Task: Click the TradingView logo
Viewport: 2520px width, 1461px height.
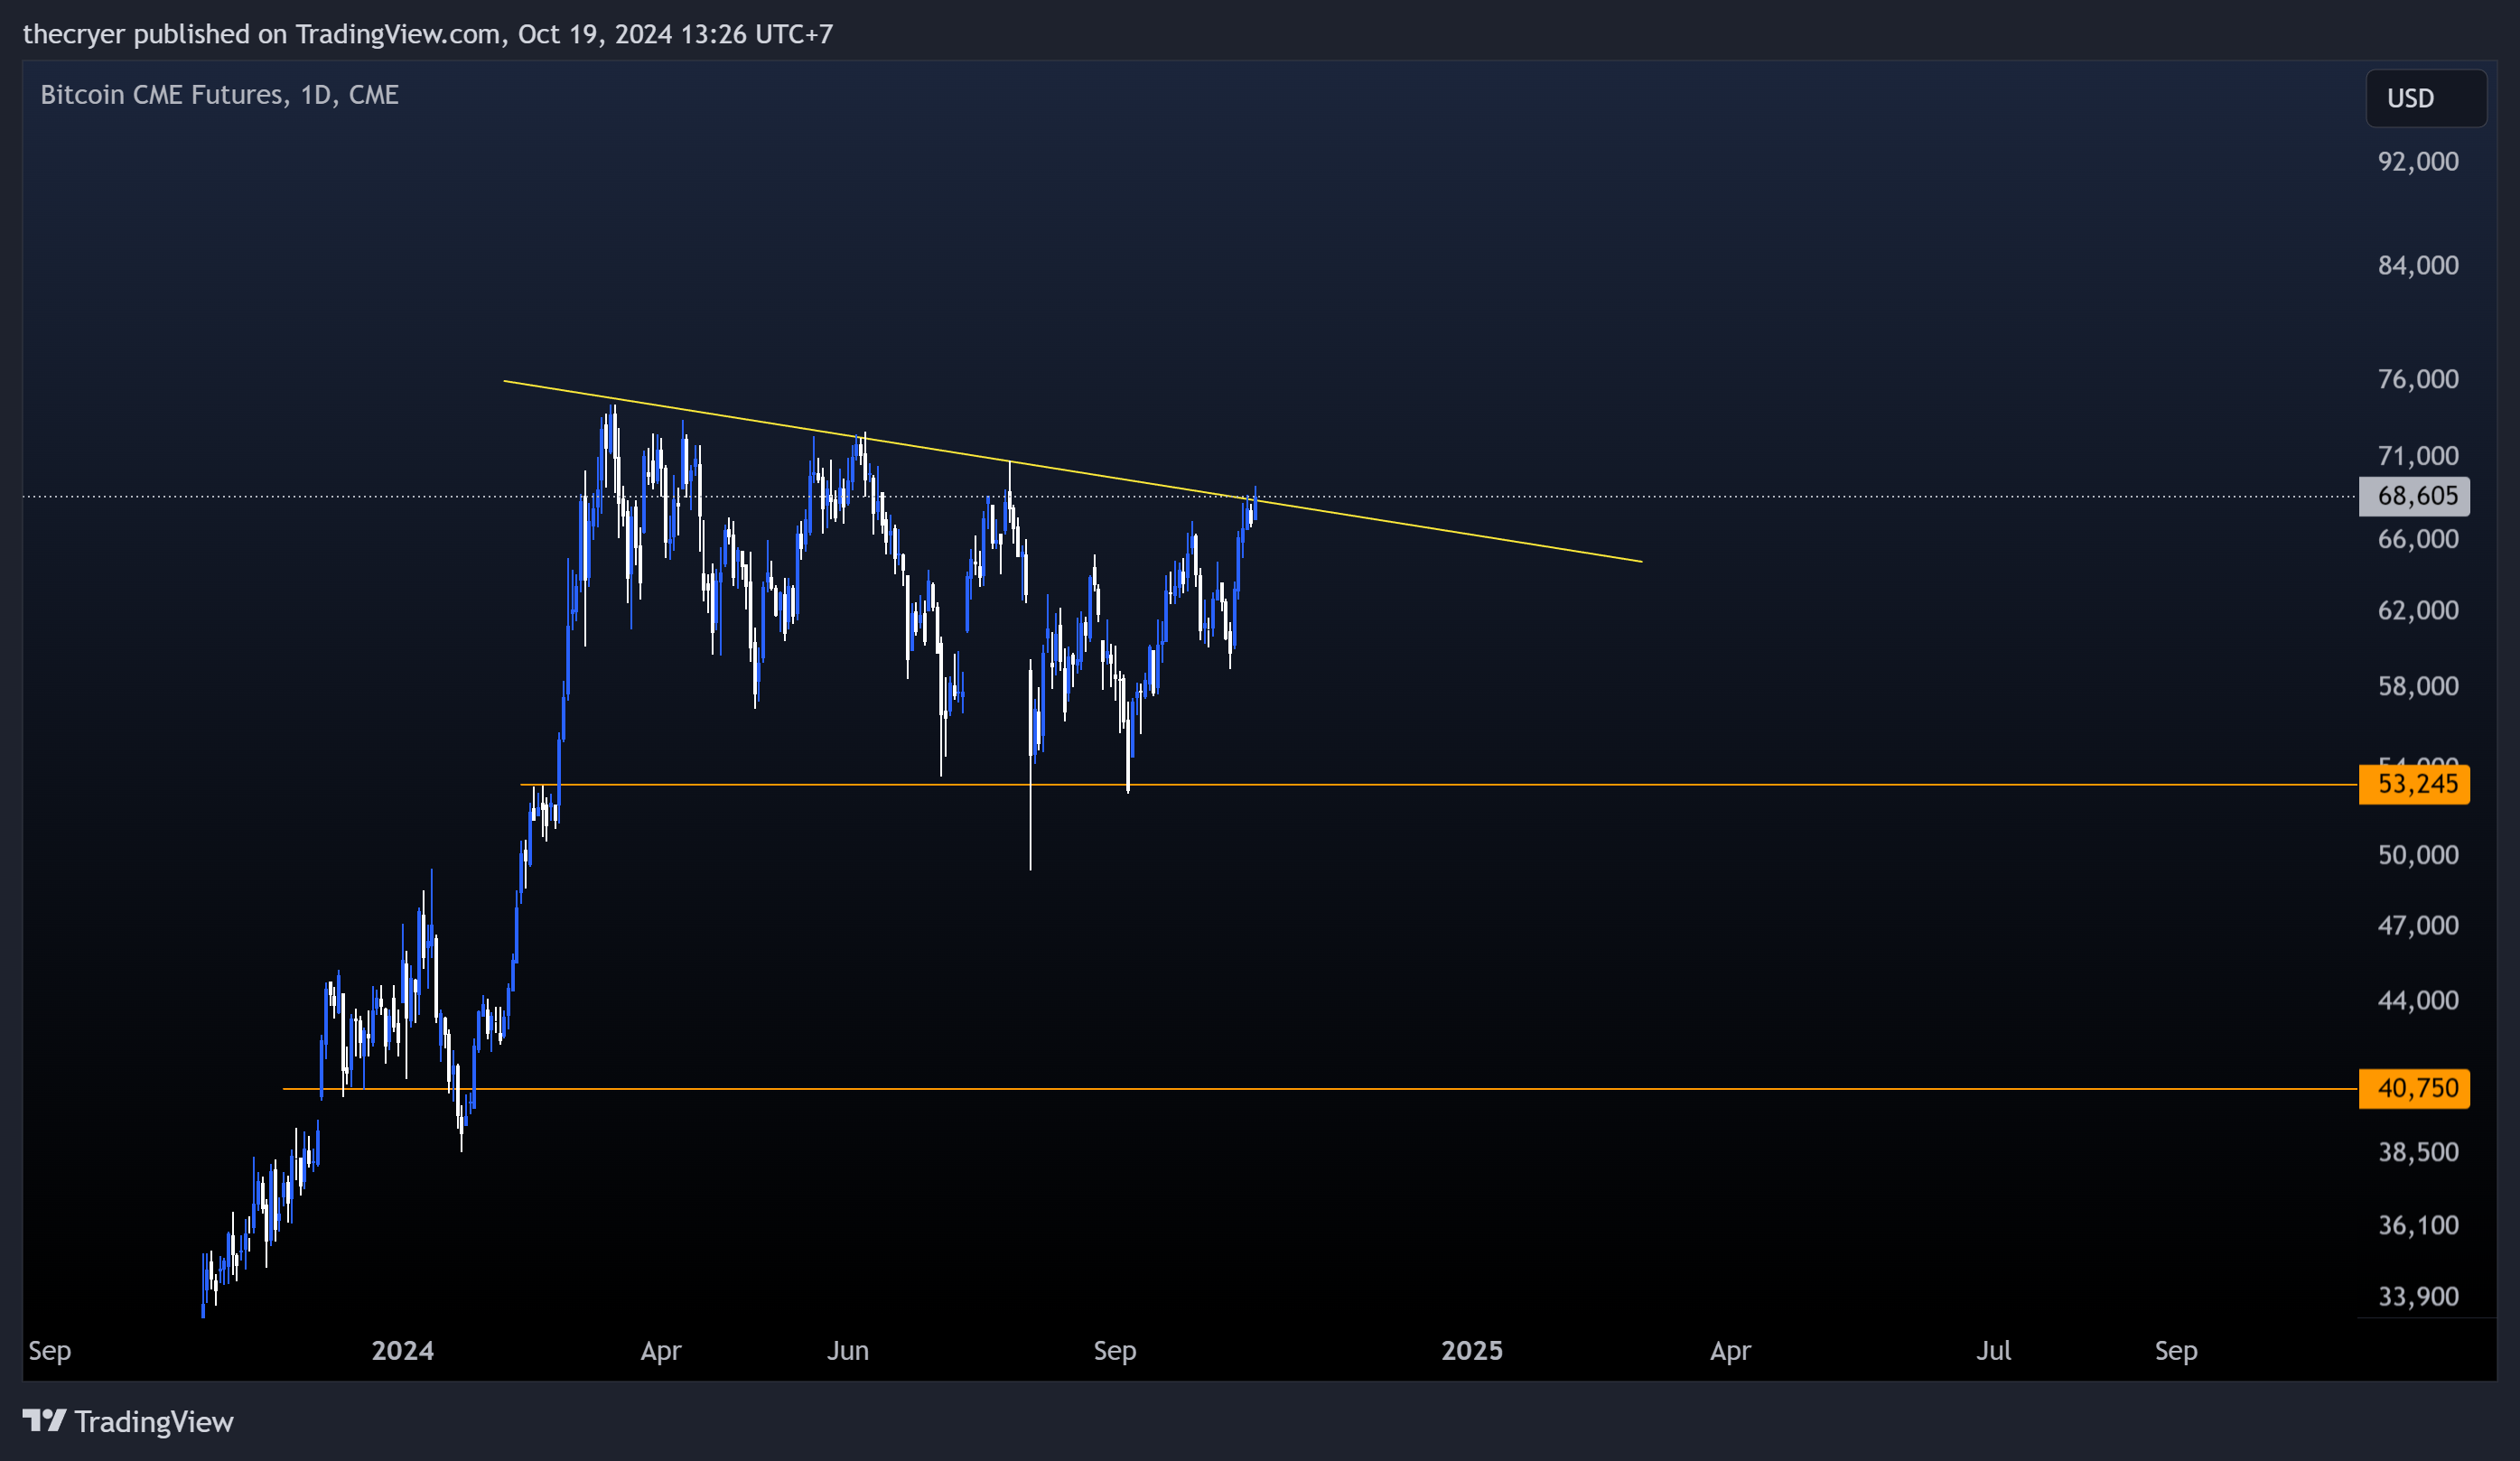Action: tap(128, 1421)
